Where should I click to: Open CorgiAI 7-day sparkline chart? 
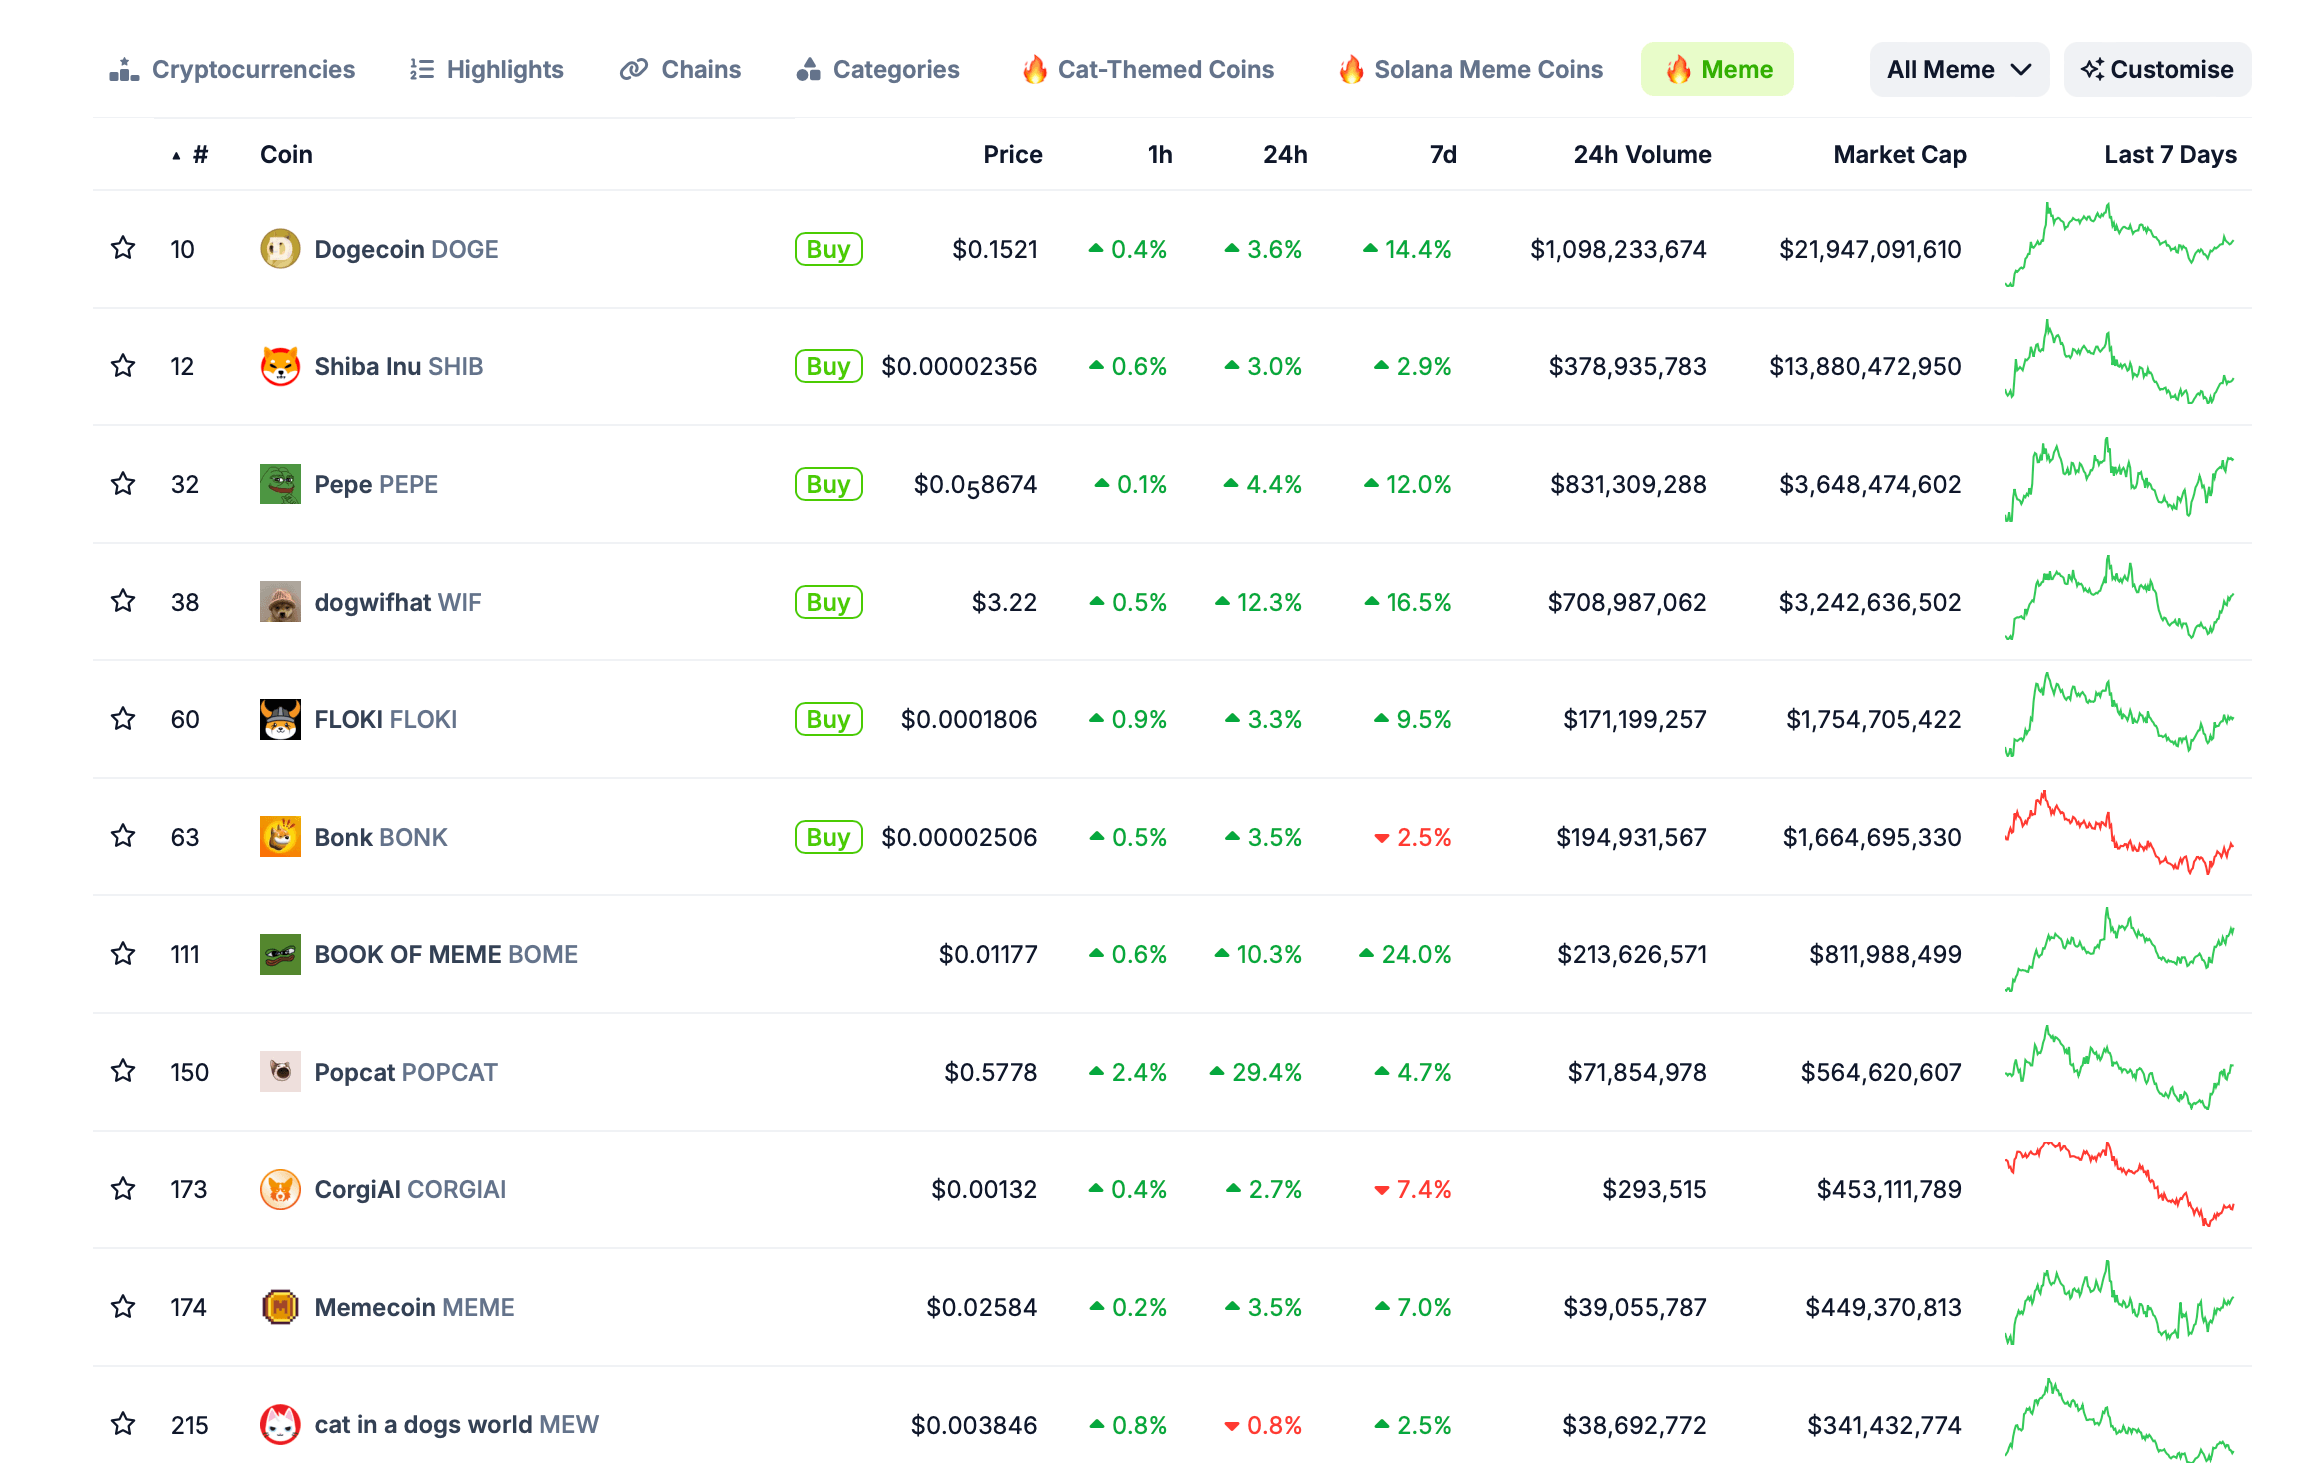2119,1185
